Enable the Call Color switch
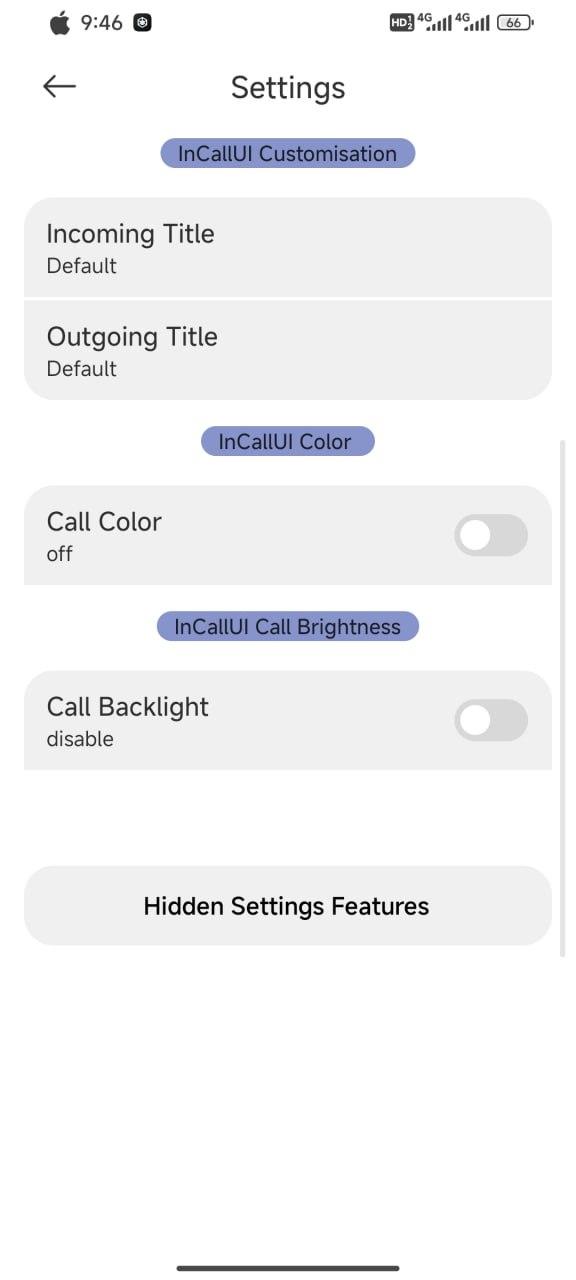 (491, 535)
